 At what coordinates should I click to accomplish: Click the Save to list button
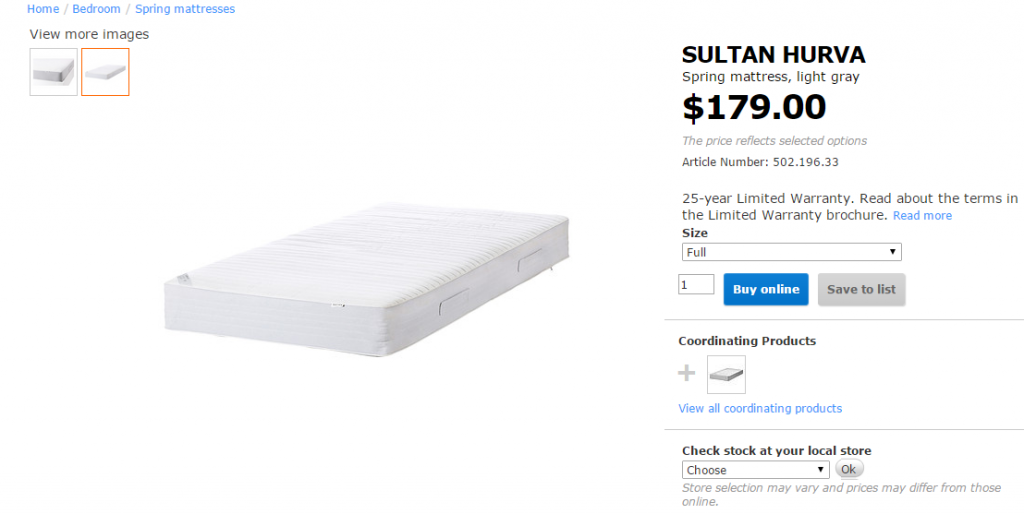pyautogui.click(x=861, y=289)
